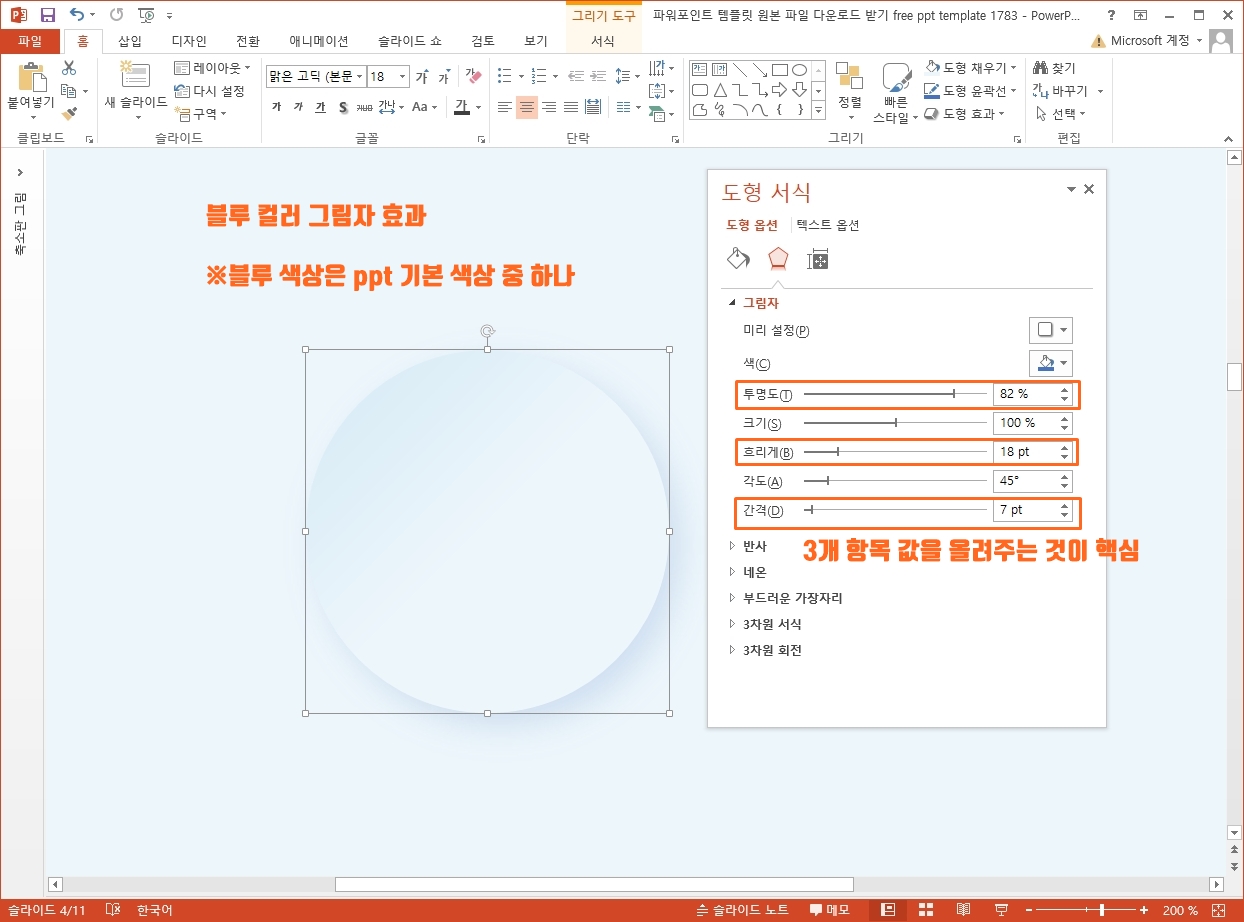The image size is (1244, 922).
Task: Select the triangle shape in shapes gallery
Action: click(x=719, y=90)
